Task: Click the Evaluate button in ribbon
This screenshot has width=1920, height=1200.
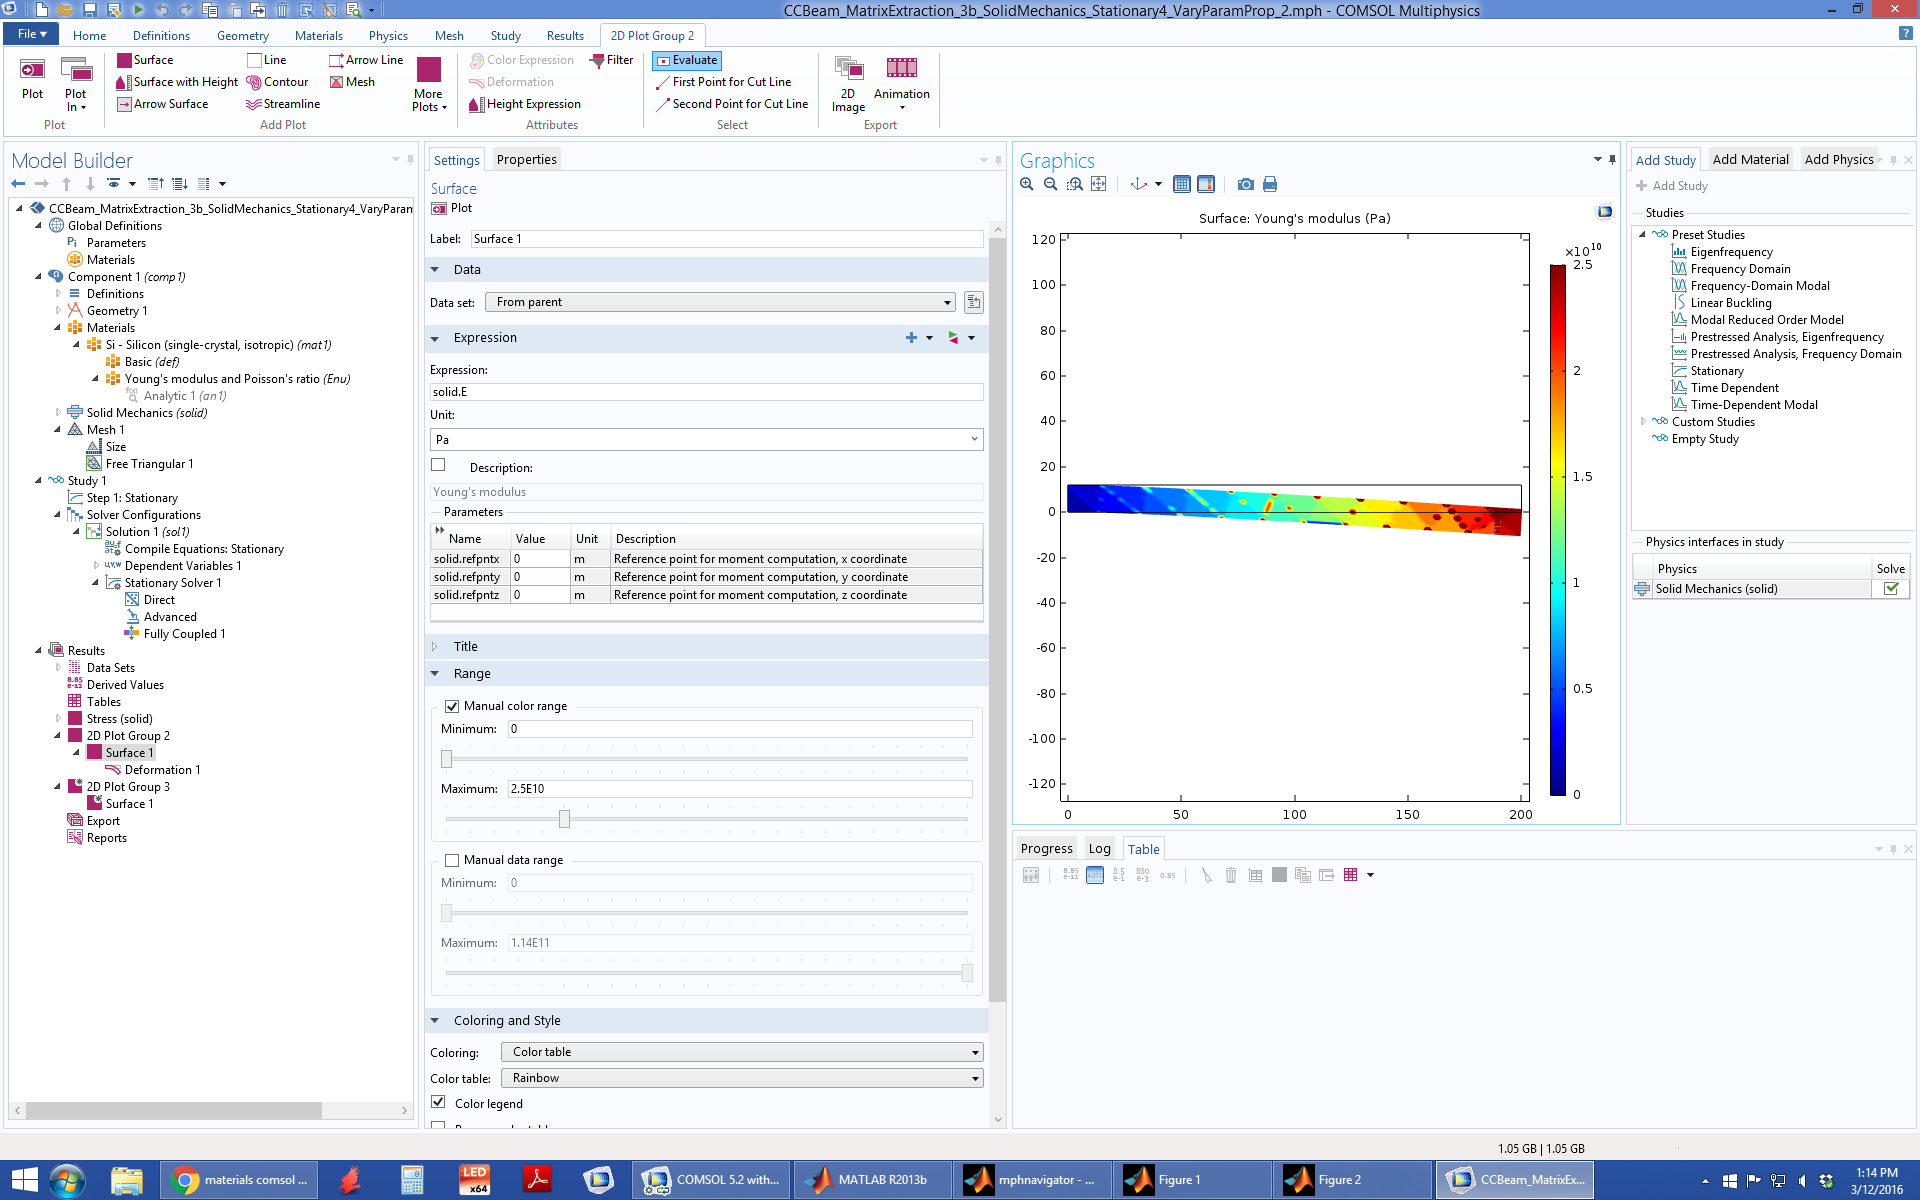Action: pos(686,60)
